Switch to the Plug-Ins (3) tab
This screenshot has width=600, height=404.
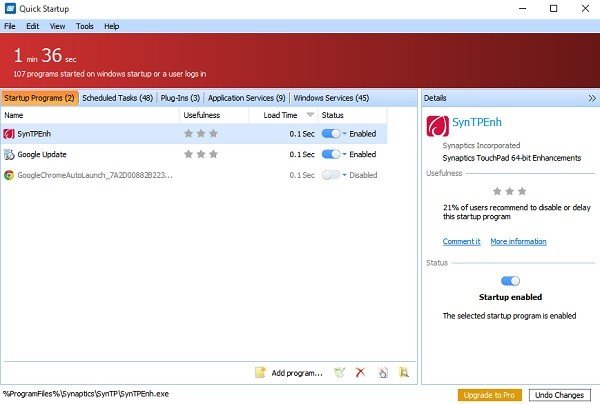coord(180,98)
